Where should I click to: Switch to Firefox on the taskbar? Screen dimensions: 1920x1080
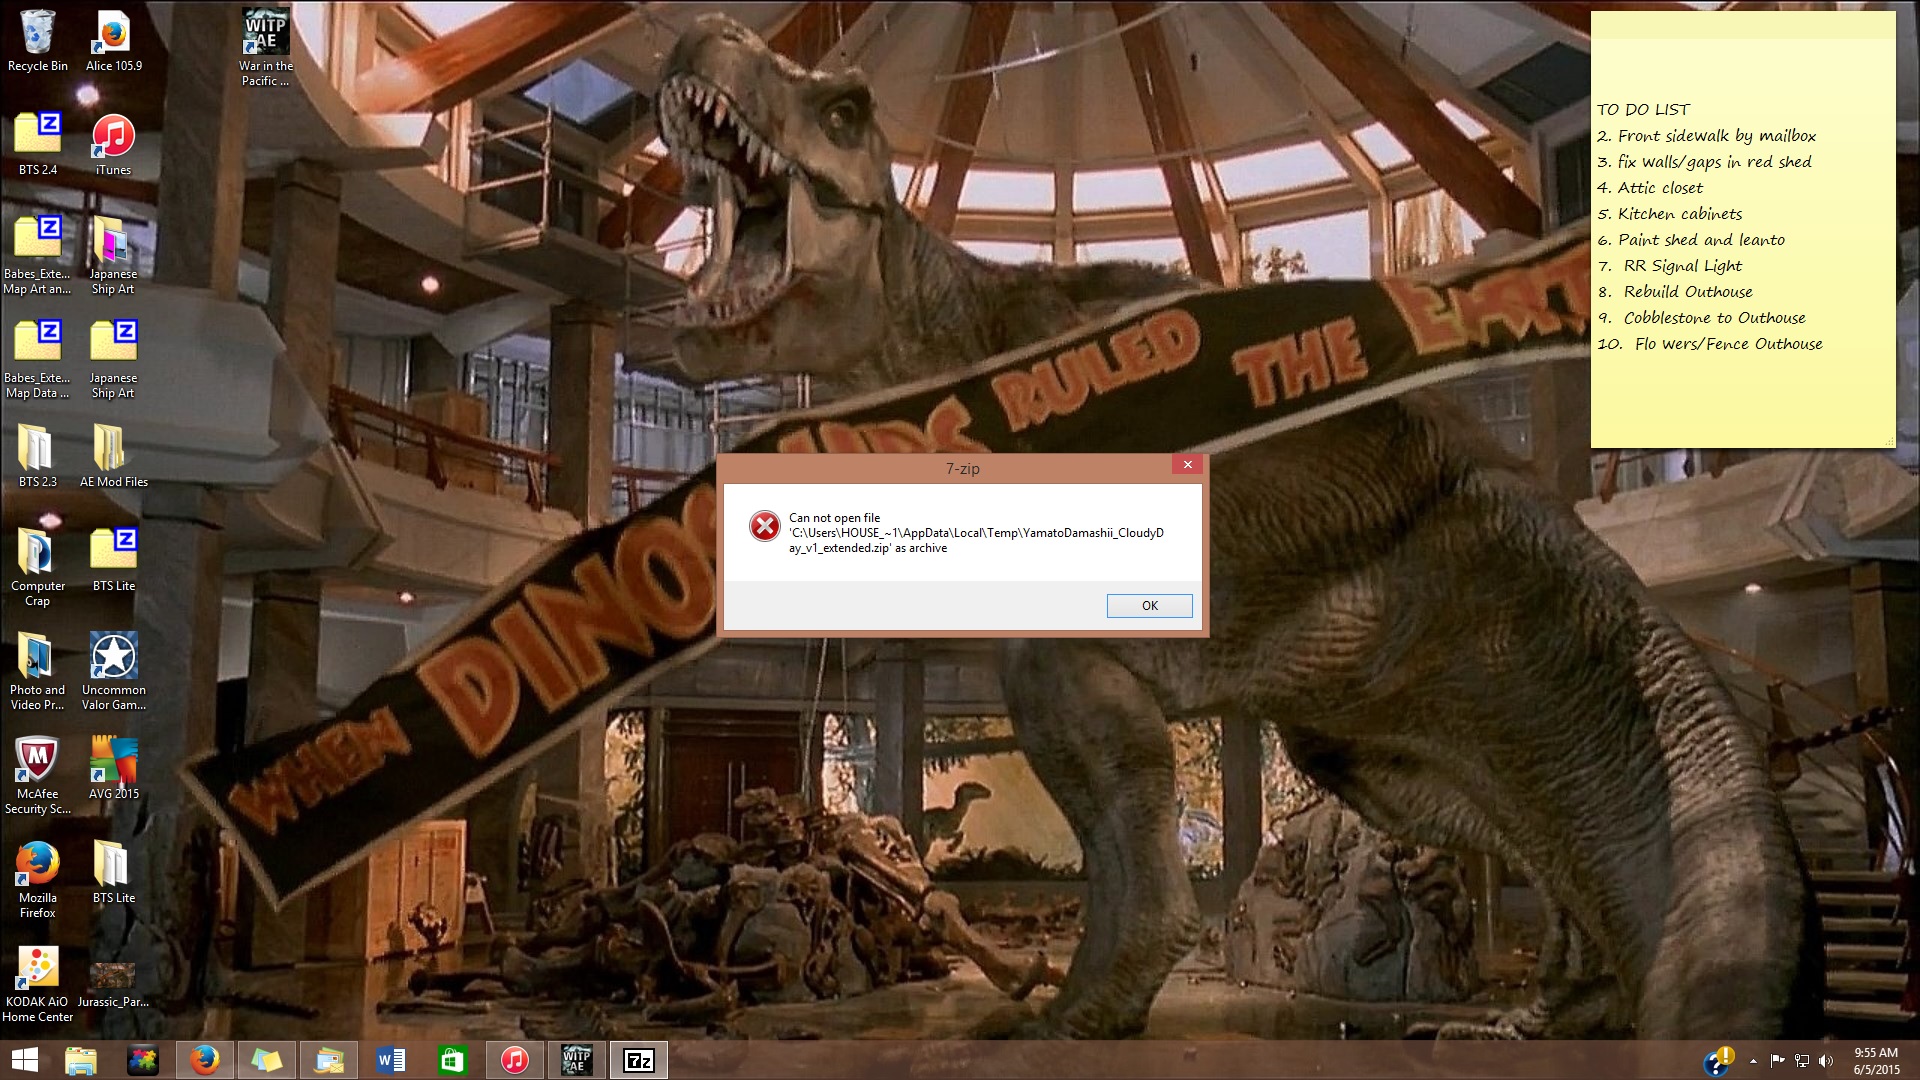[205, 1060]
